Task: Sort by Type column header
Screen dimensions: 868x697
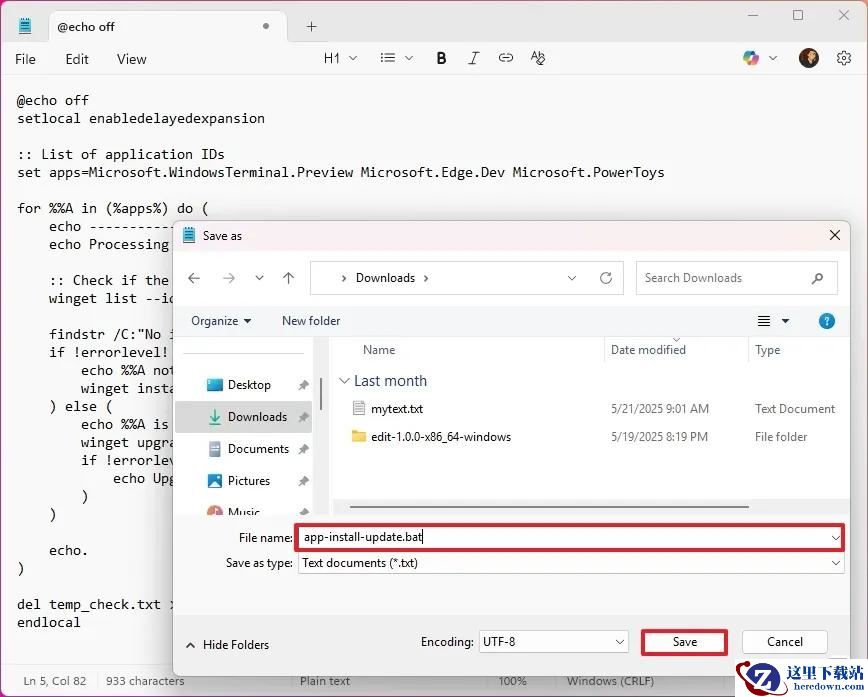Action: (767, 350)
